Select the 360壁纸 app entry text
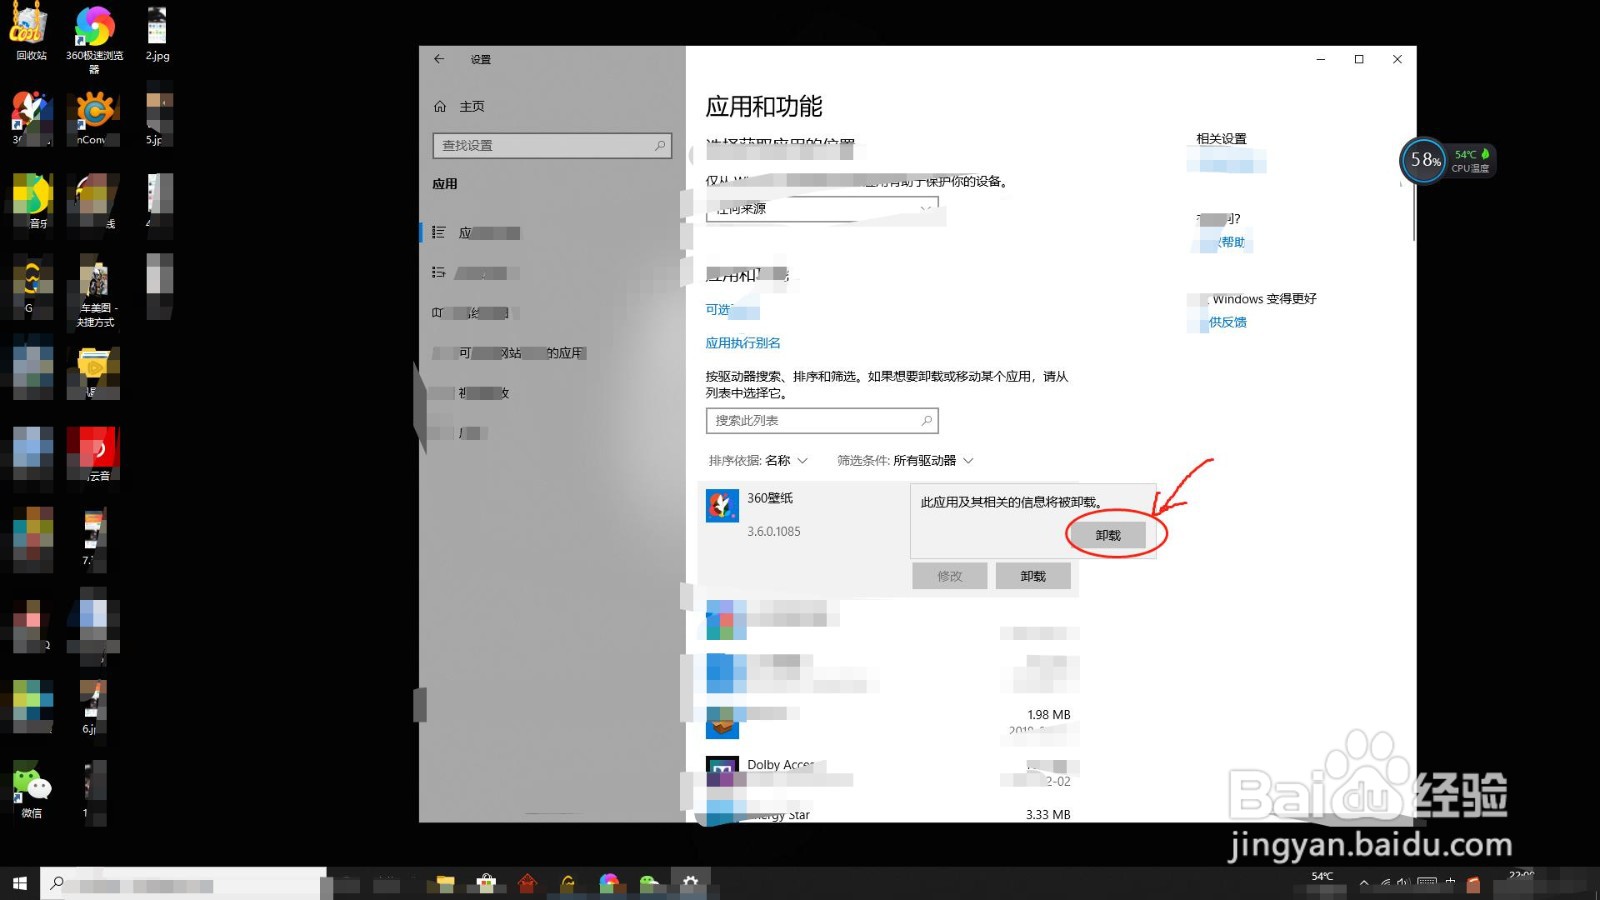Screen dimensions: 1600x900 click(770, 498)
